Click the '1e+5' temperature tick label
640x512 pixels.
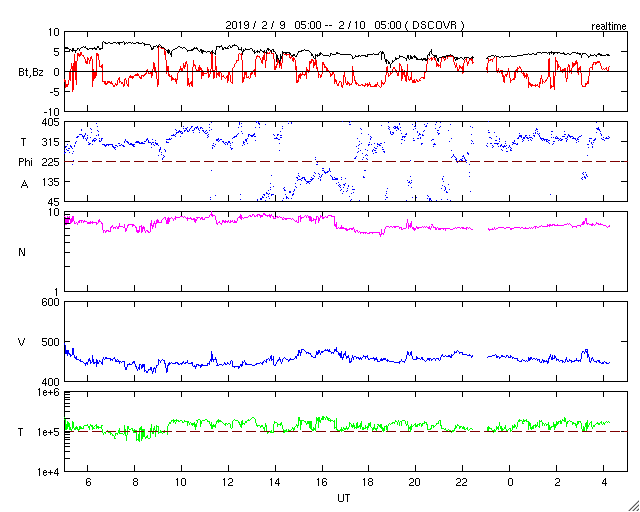pos(49,432)
